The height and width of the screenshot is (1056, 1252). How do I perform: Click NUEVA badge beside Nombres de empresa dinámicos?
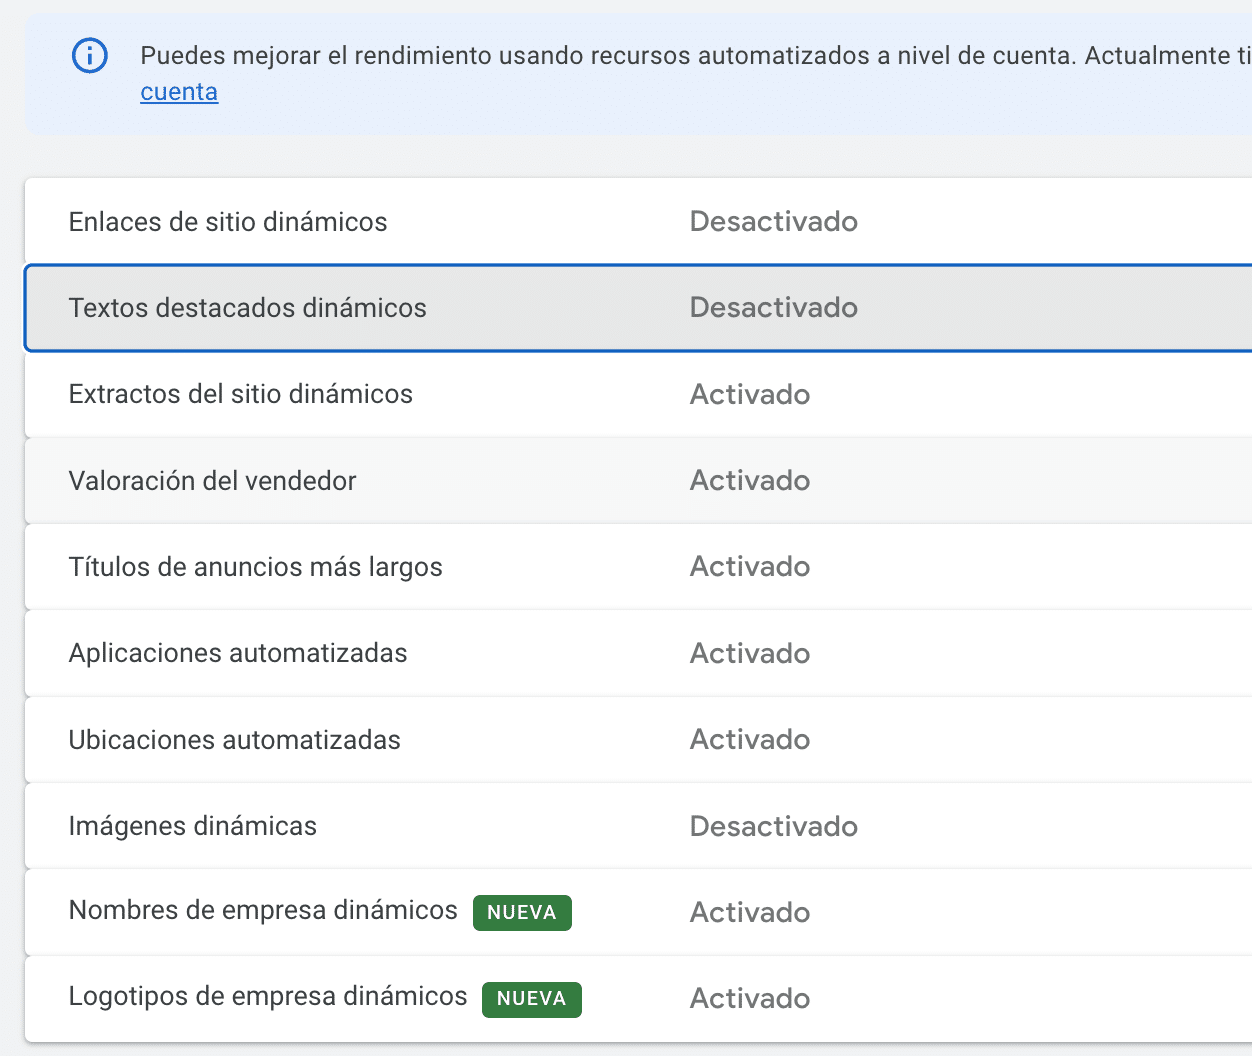pos(522,913)
